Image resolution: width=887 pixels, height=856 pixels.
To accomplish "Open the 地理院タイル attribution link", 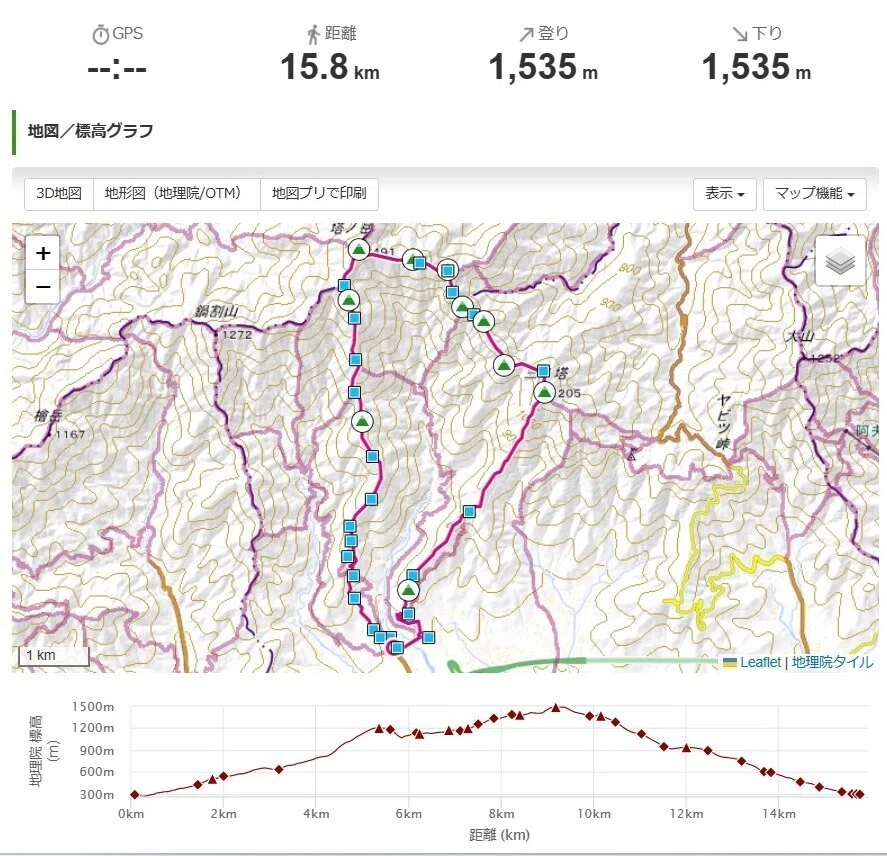I will (x=832, y=662).
